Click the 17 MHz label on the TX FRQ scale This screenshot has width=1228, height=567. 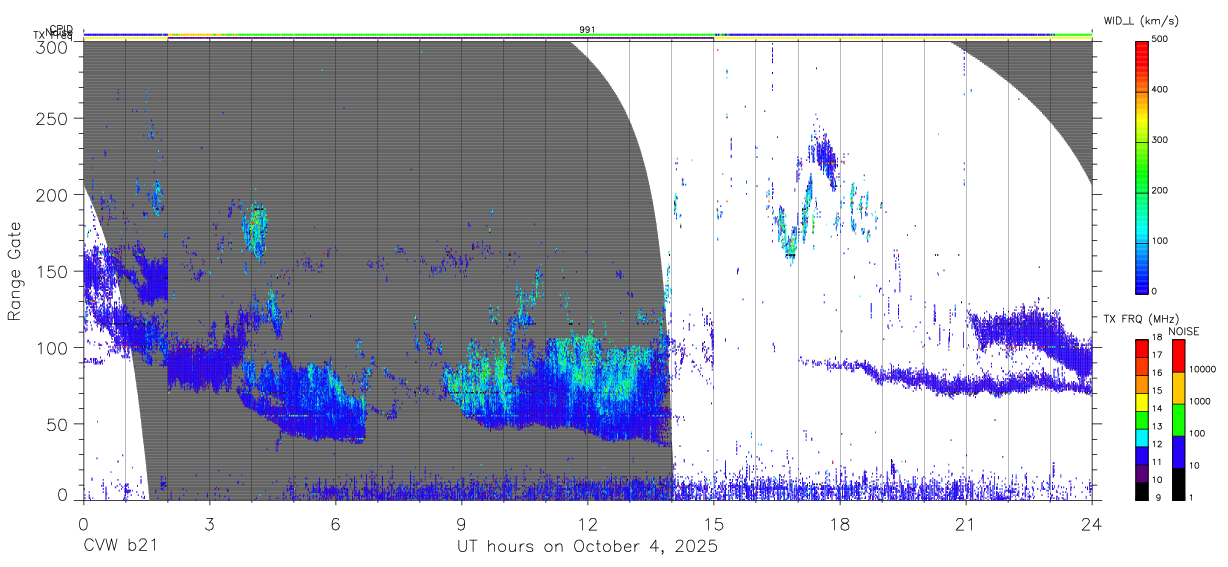[x=1159, y=355]
